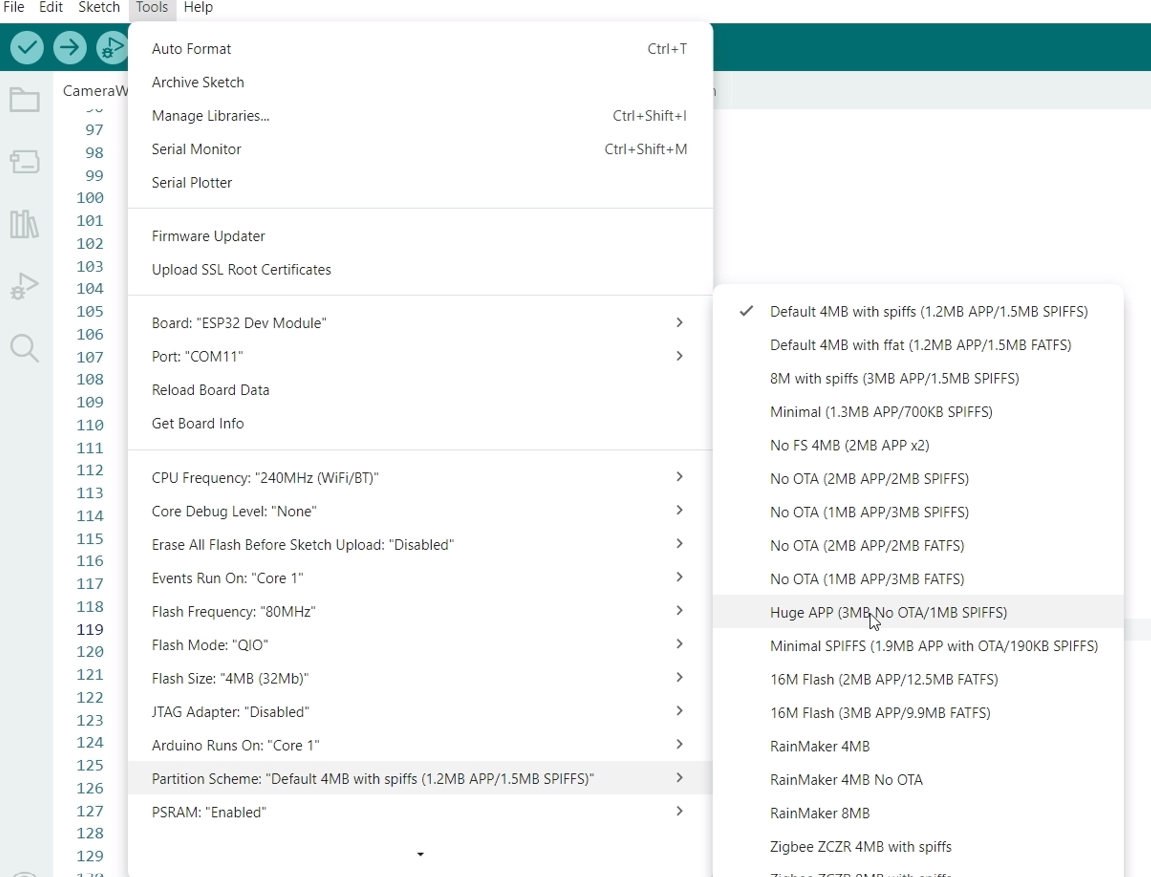Click Manage Libraries... menu entry

coord(210,116)
